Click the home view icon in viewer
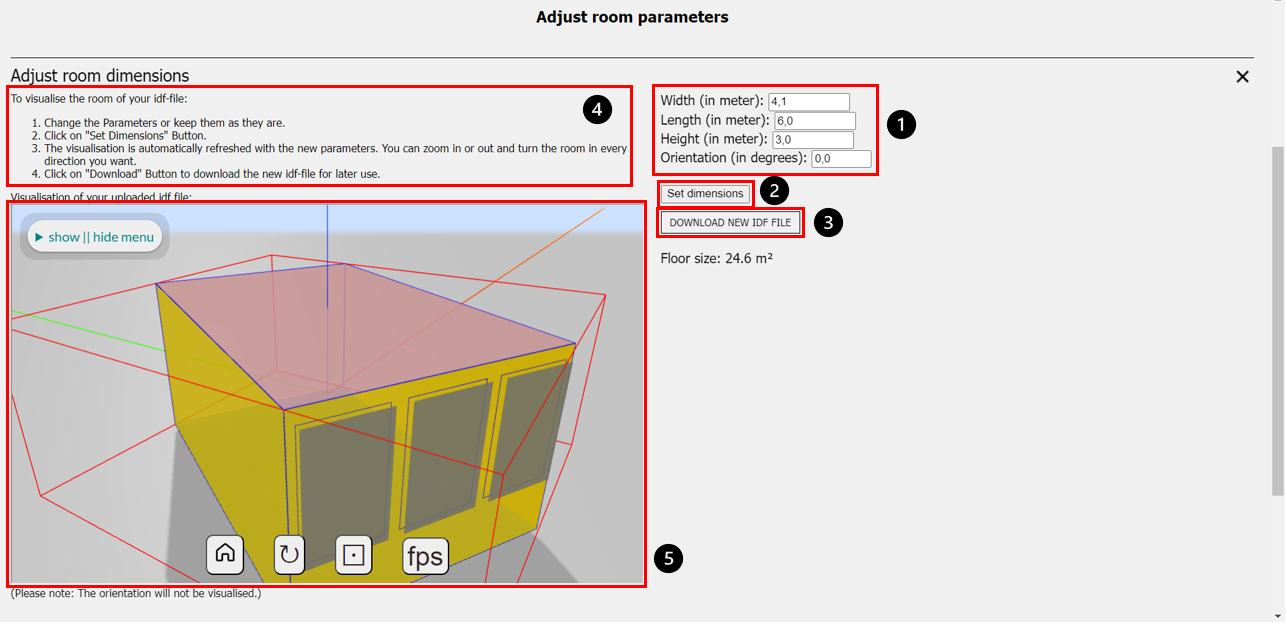The height and width of the screenshot is (624, 1287). (225, 555)
